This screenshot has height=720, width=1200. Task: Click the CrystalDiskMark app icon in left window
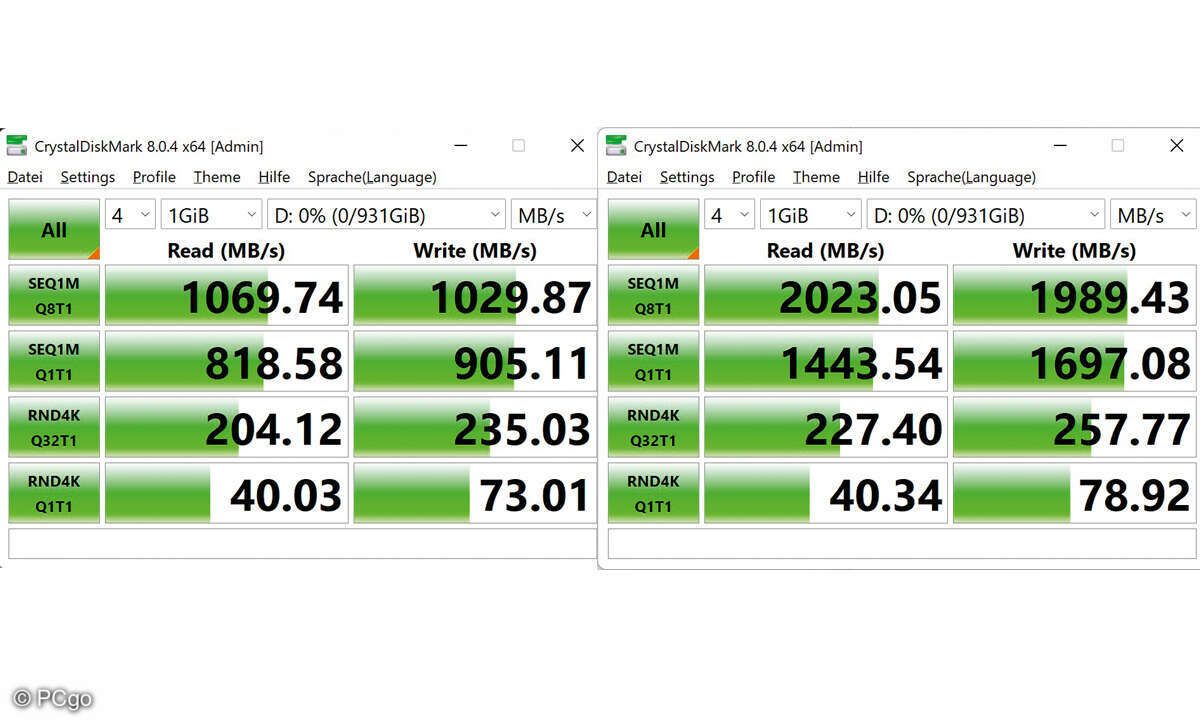click(17, 146)
